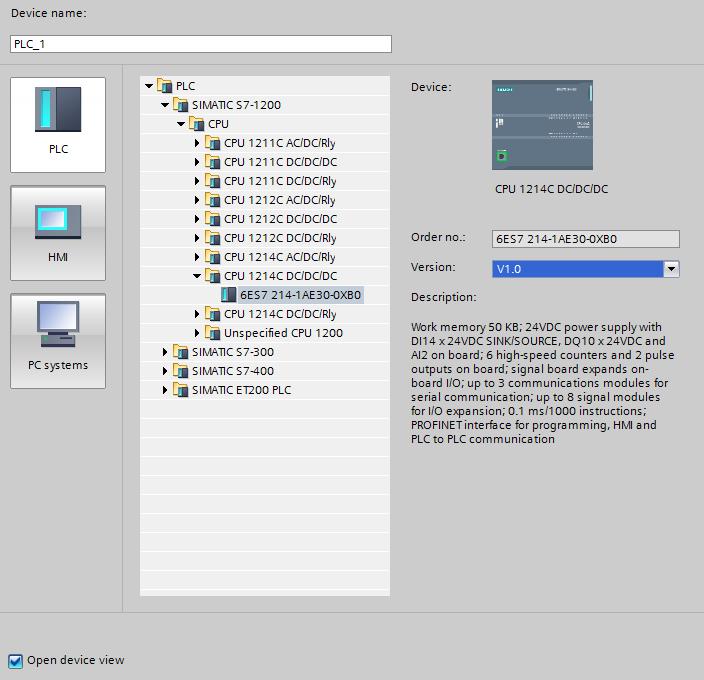Expand CPU 1211C AC/DC/Rly node
The height and width of the screenshot is (680, 704).
(x=197, y=143)
